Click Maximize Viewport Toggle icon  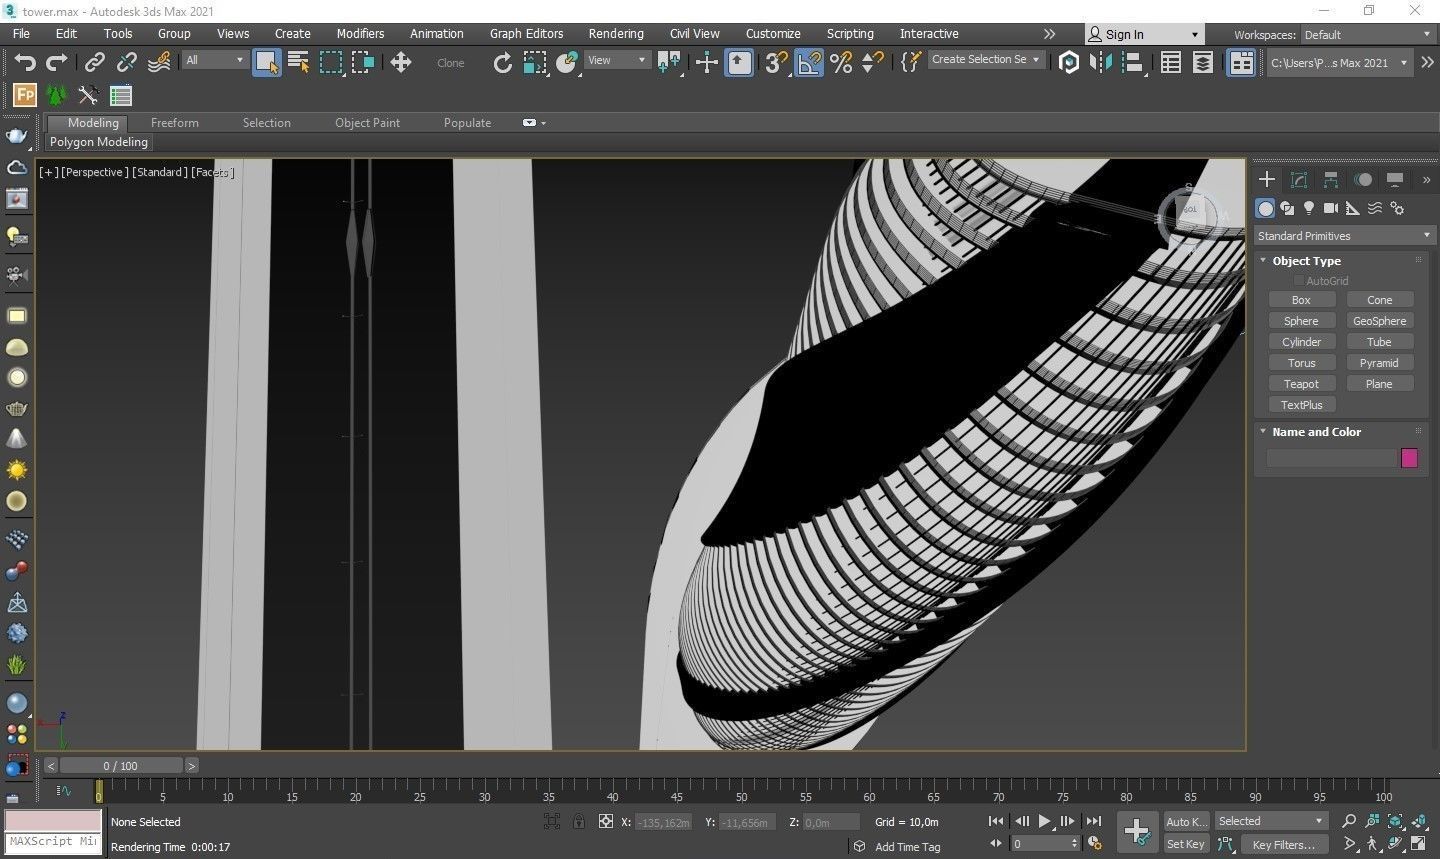[x=1418, y=844]
